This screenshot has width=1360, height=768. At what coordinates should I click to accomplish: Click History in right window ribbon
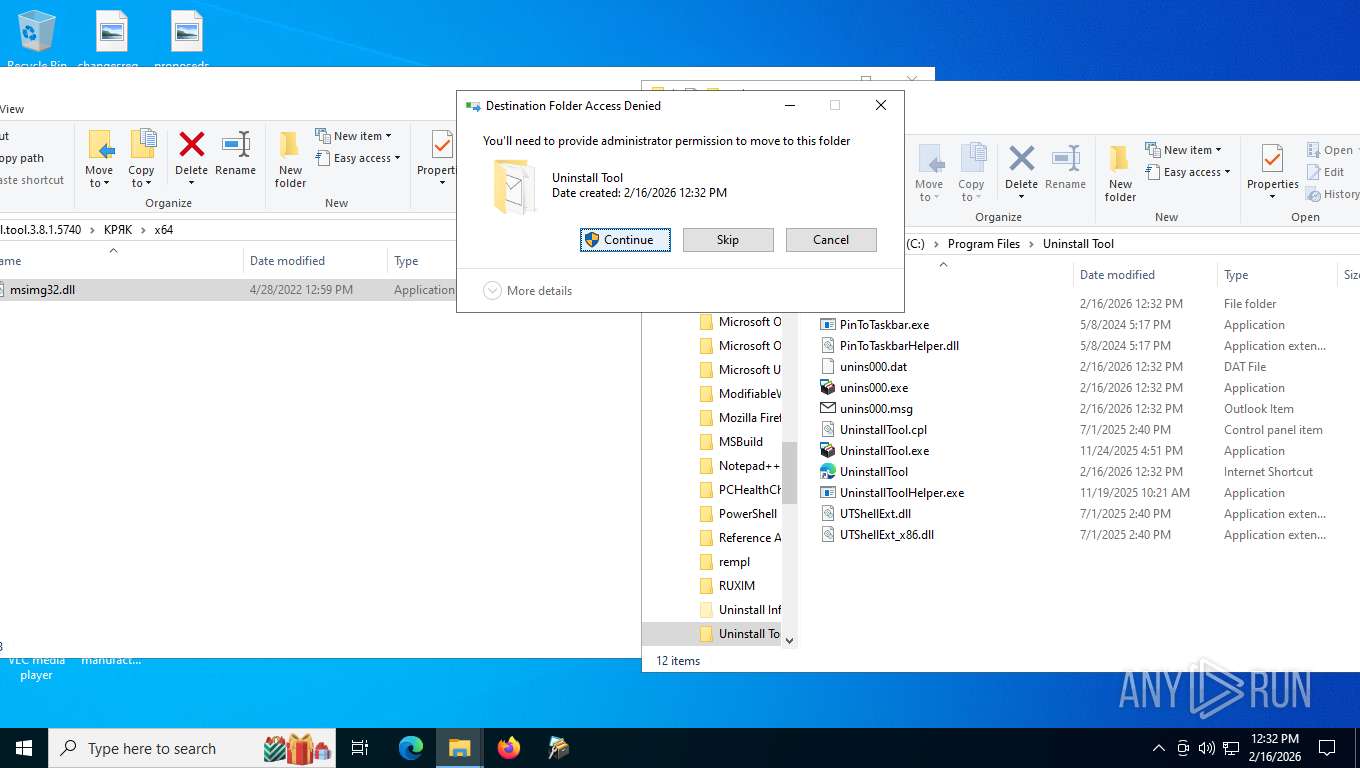click(1333, 194)
